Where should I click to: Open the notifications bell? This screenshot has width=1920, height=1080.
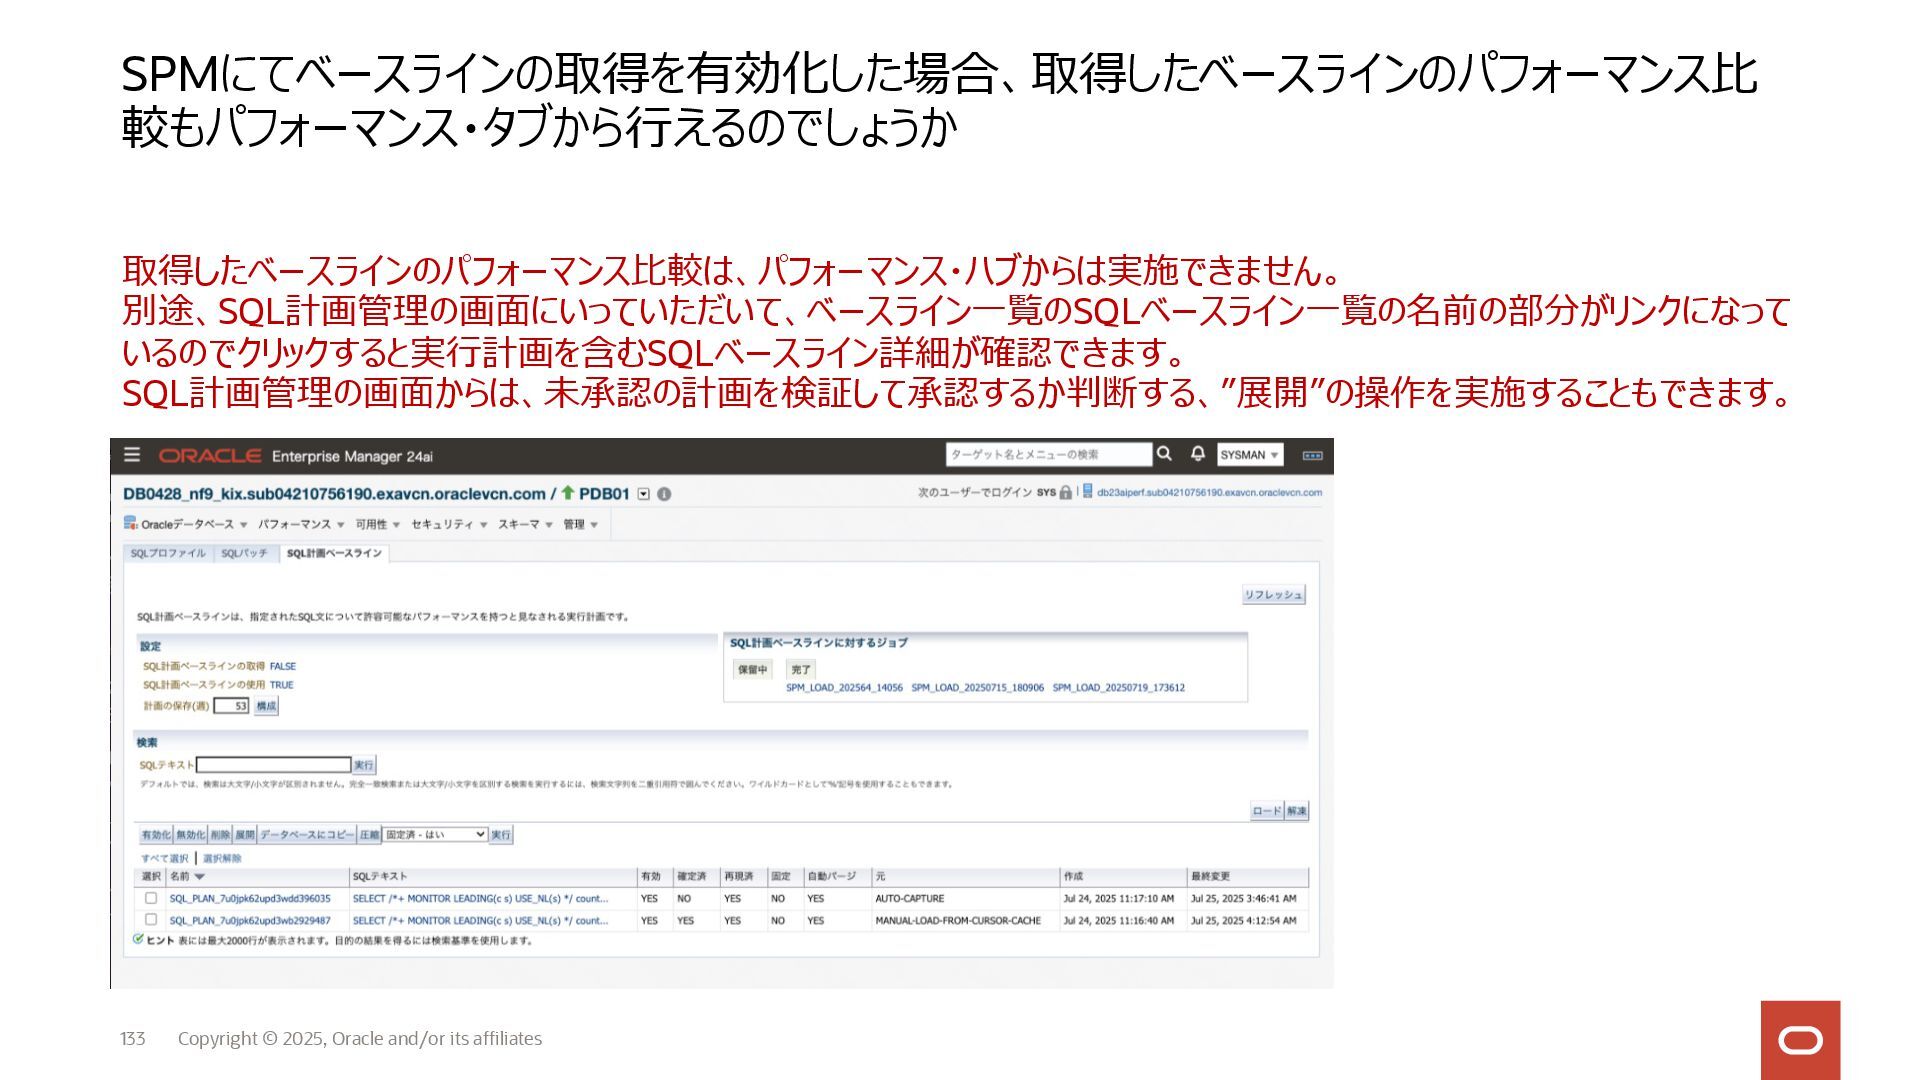tap(1197, 454)
